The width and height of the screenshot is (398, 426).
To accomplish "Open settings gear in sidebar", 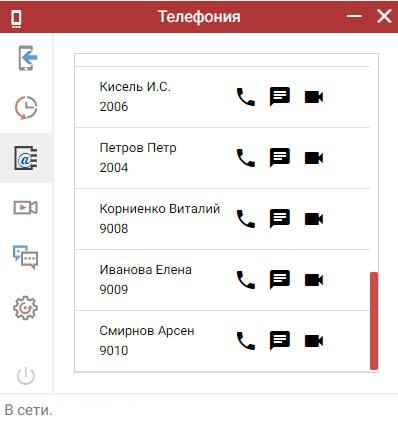I will [x=26, y=308].
